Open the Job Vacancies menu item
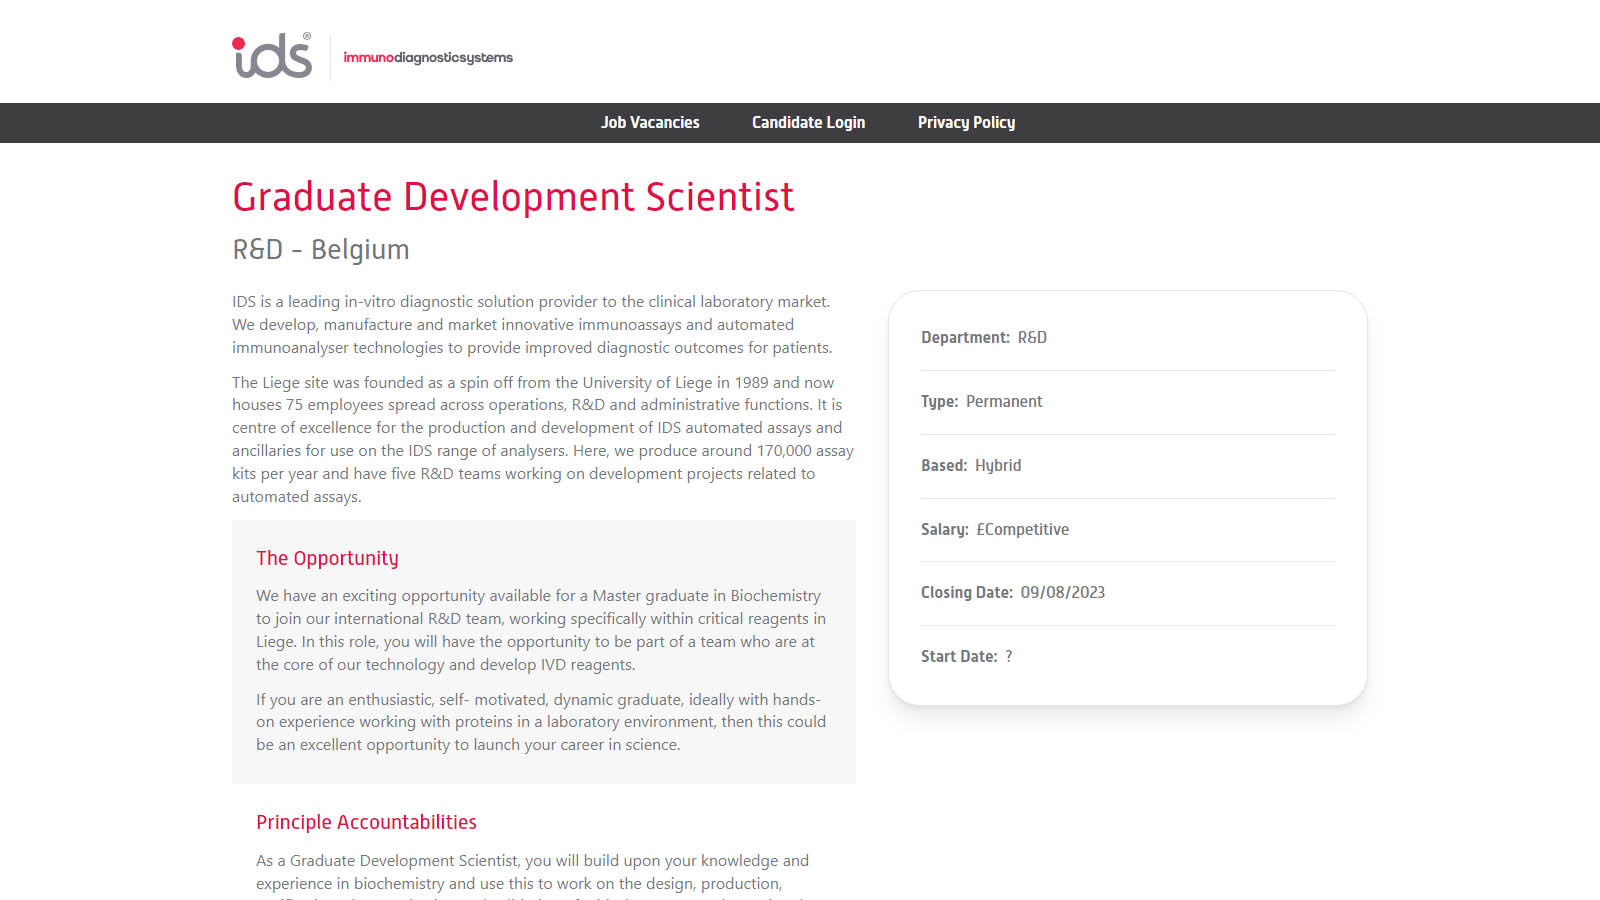This screenshot has width=1600, height=900. (650, 122)
